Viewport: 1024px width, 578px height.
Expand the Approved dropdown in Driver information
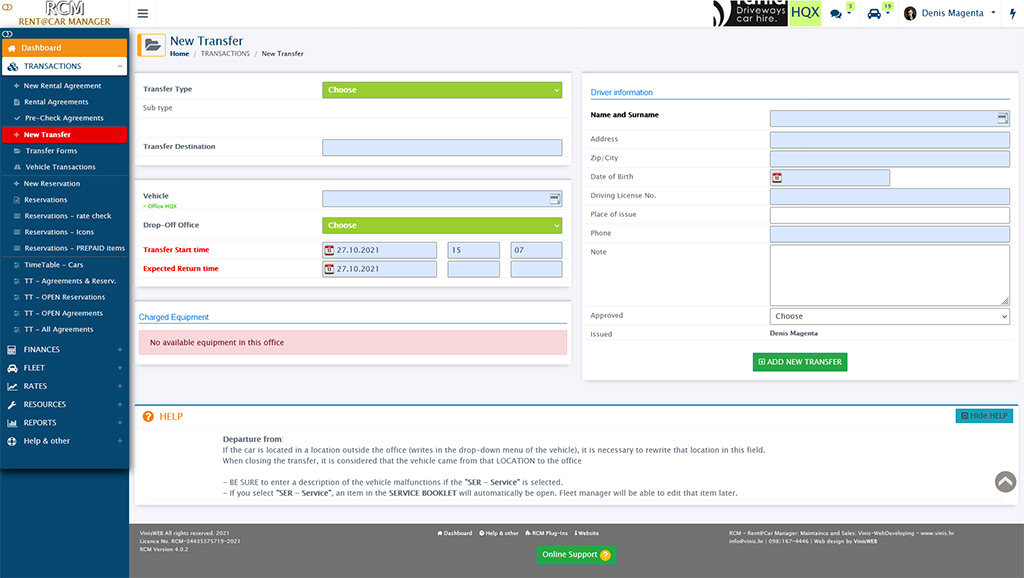click(x=890, y=315)
